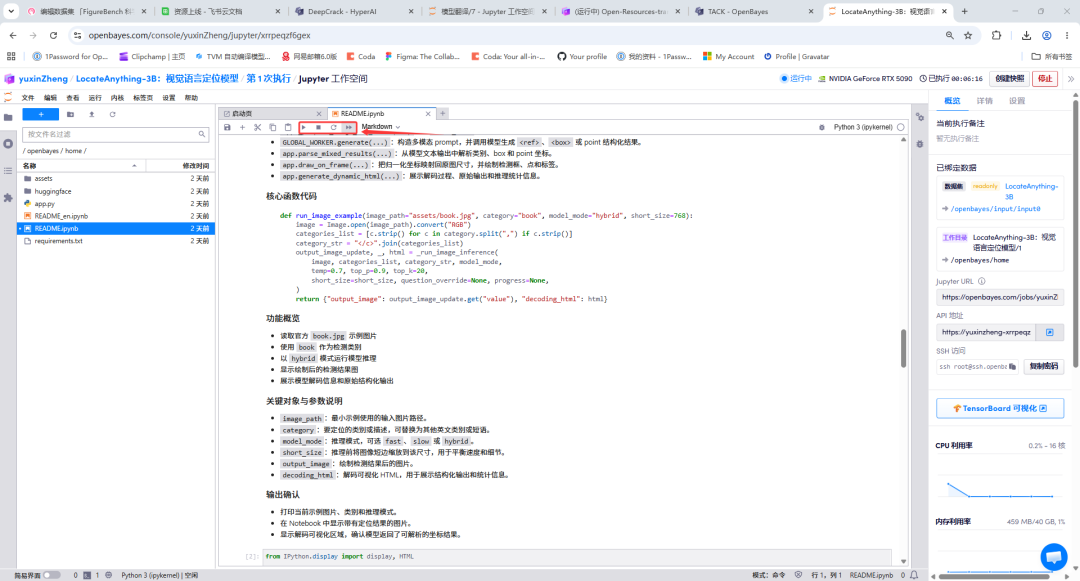The image size is (1080, 581).
Task: Click the blue new launcher plus button
Action: point(41,114)
